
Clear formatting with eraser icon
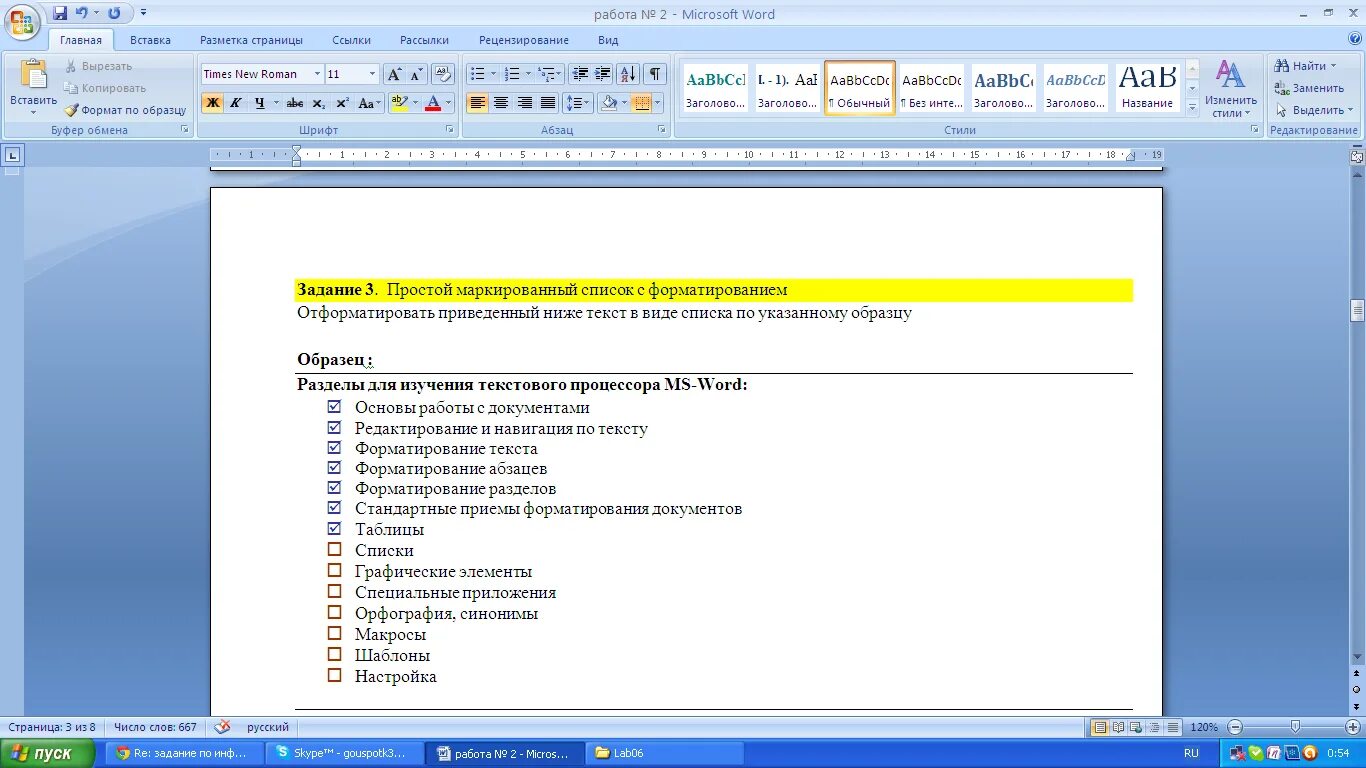pos(444,74)
